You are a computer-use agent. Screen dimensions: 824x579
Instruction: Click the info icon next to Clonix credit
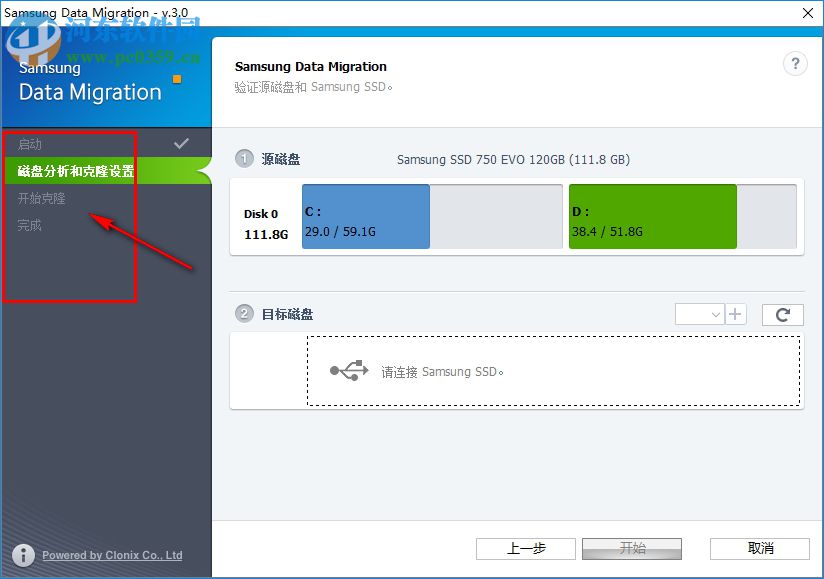22,555
